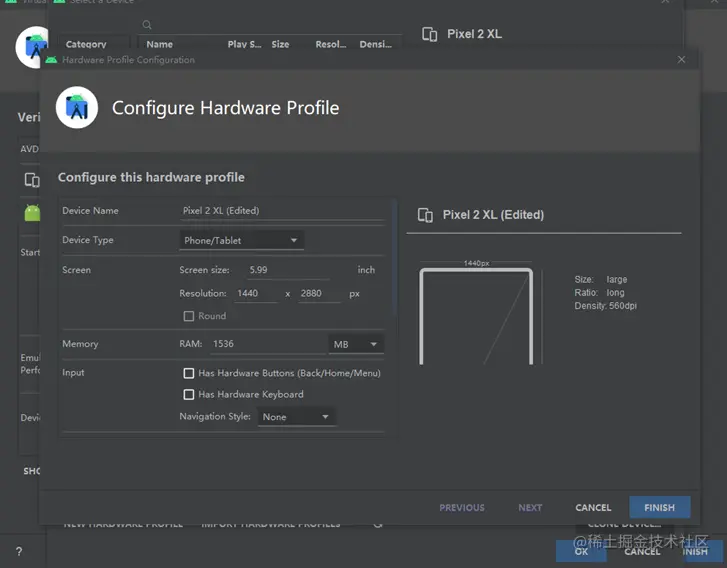
Task: Click the Resolution column header
Action: coord(331,45)
